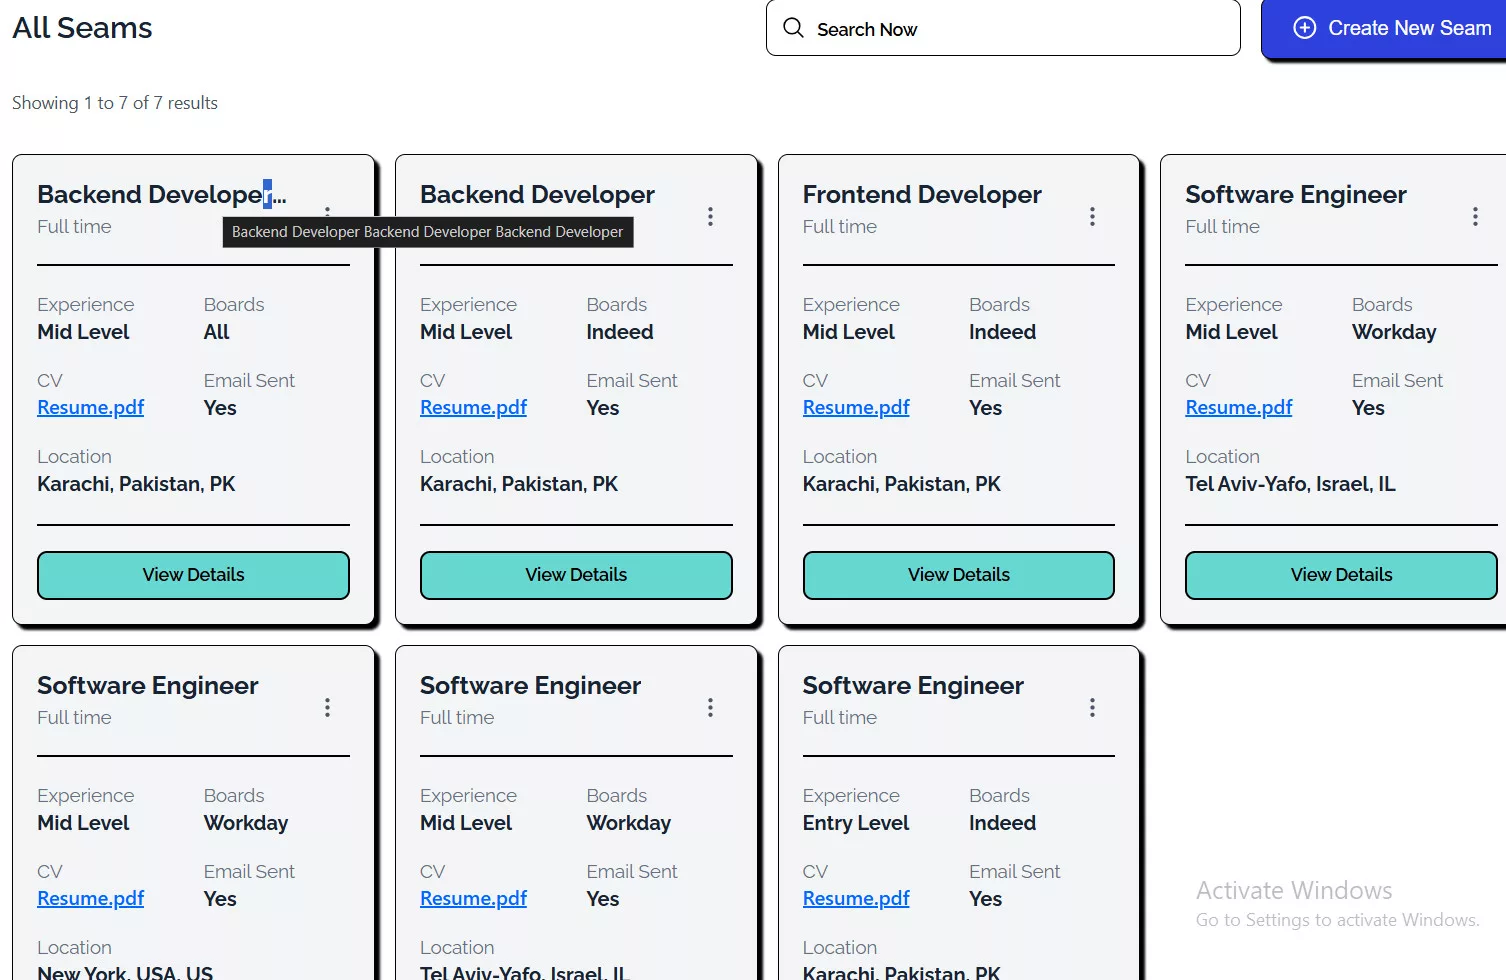Image resolution: width=1506 pixels, height=980 pixels.
Task: Click Resume.pdf on the Backend Developer Indeed card
Action: pyautogui.click(x=473, y=408)
